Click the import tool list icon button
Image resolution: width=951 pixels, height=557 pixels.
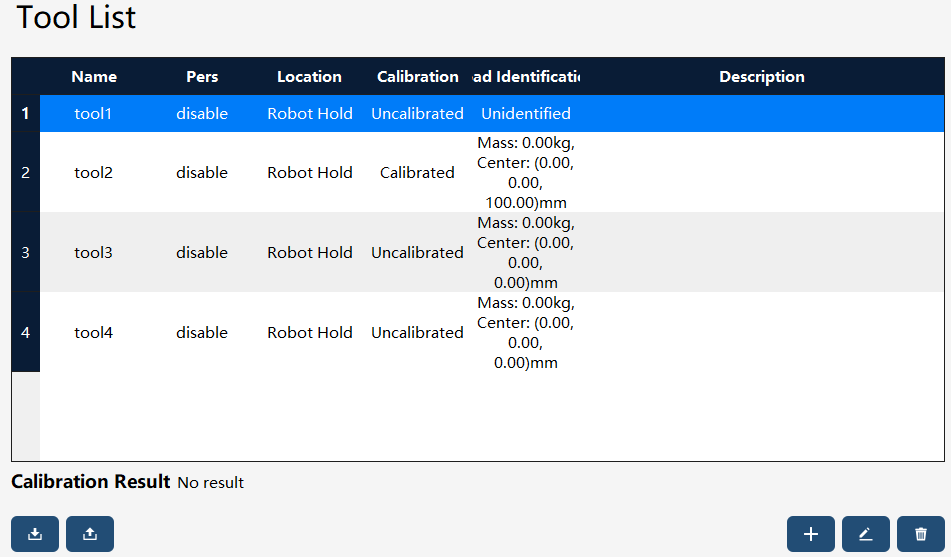click(x=35, y=534)
